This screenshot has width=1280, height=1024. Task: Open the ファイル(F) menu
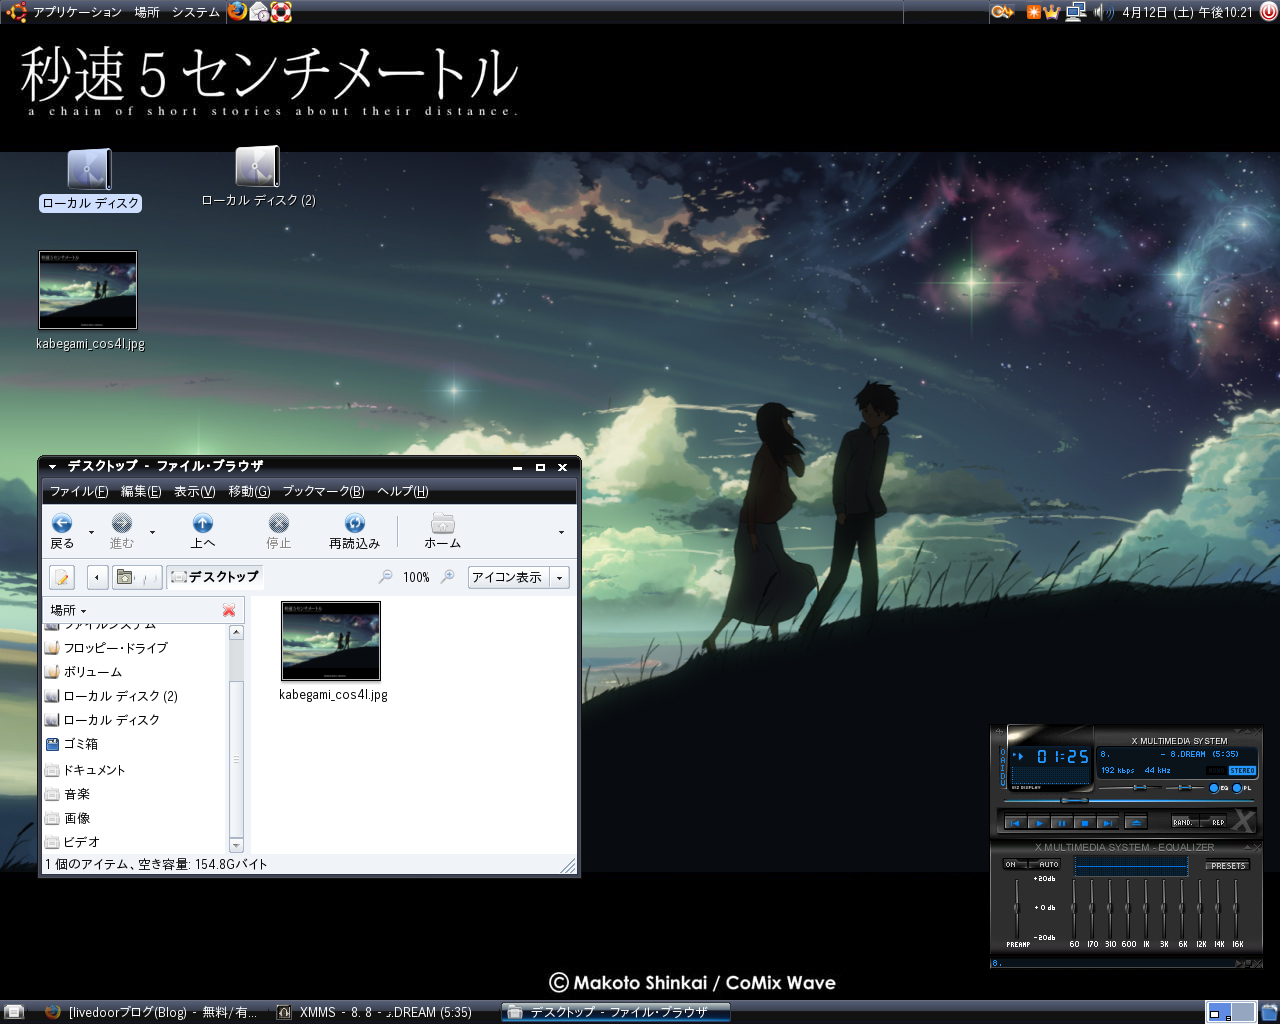pyautogui.click(x=79, y=491)
